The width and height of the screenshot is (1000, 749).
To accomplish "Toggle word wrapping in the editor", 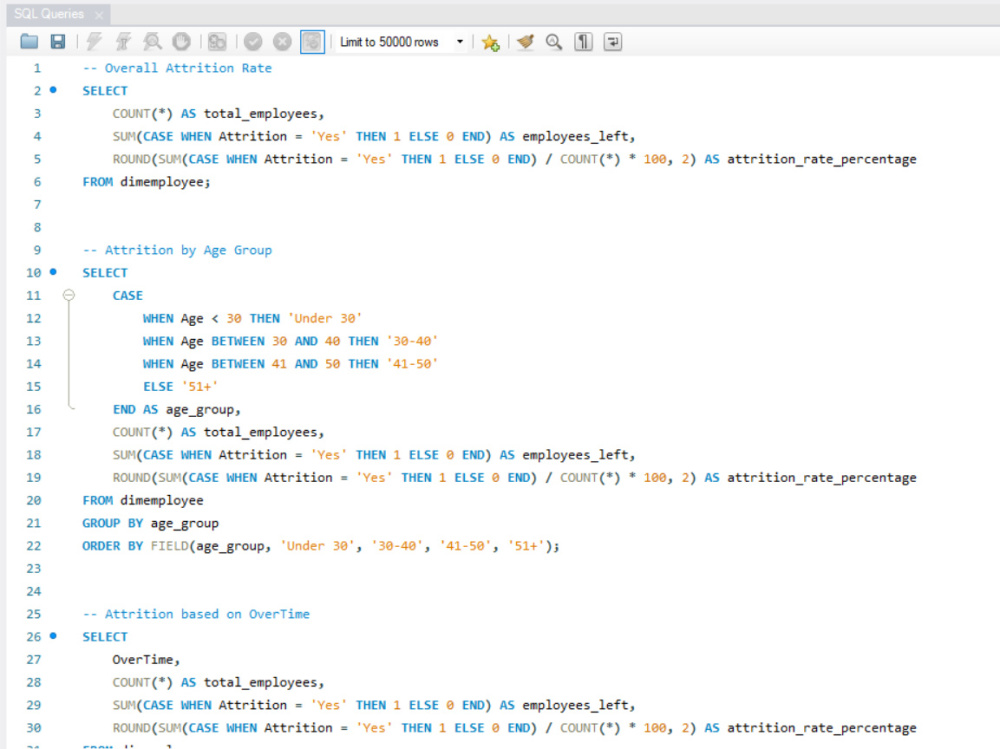I will (x=613, y=42).
